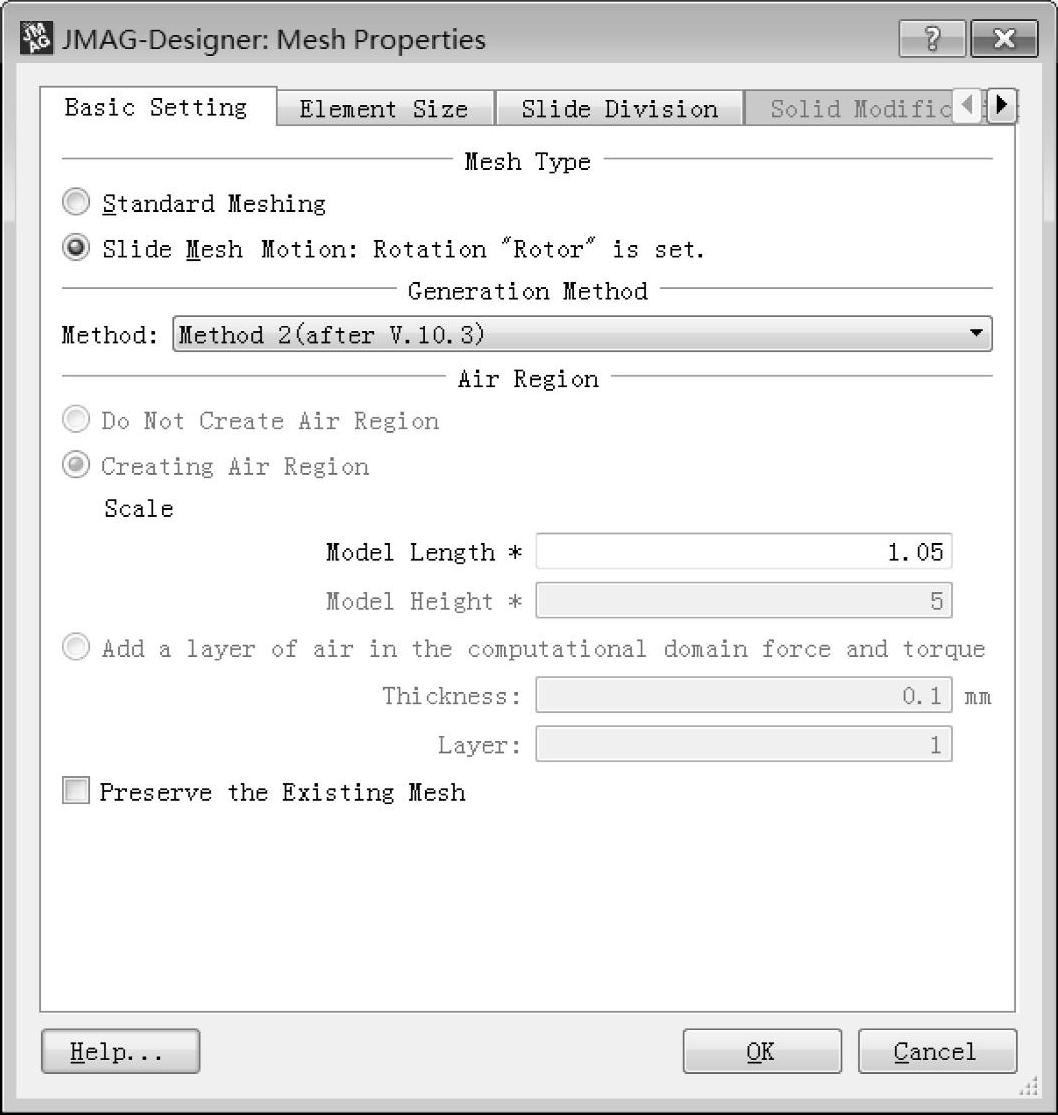Click the Scale label
Image resolution: width=1058 pixels, height=1115 pixels.
pyautogui.click(x=139, y=508)
